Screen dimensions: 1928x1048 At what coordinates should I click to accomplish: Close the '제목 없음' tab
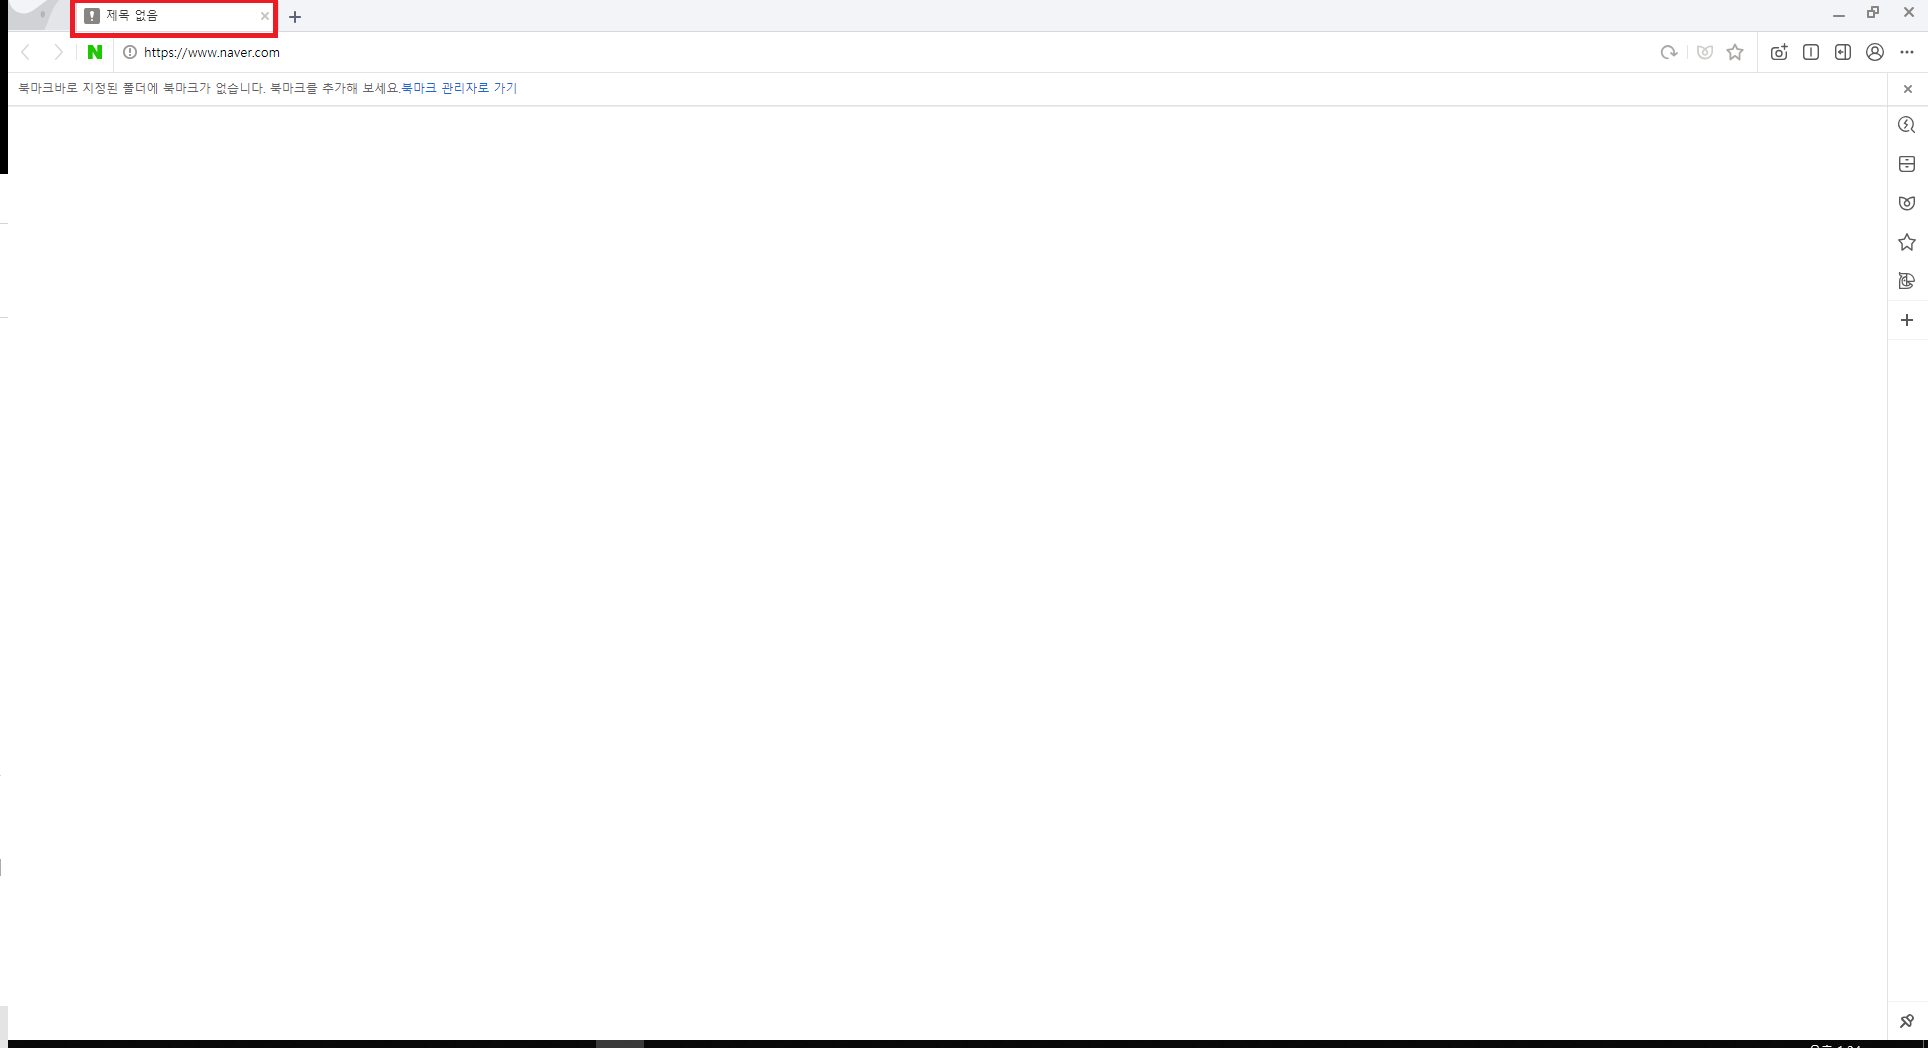(x=264, y=16)
